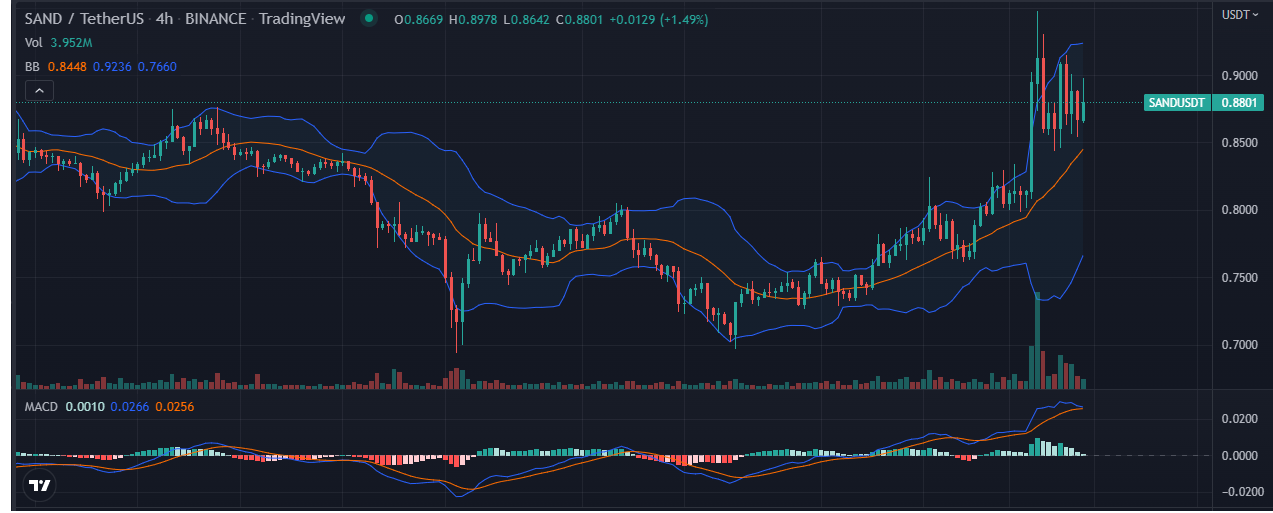1273x513 pixels.
Task: Click the BB basis value 0.8448
Action: 68,66
